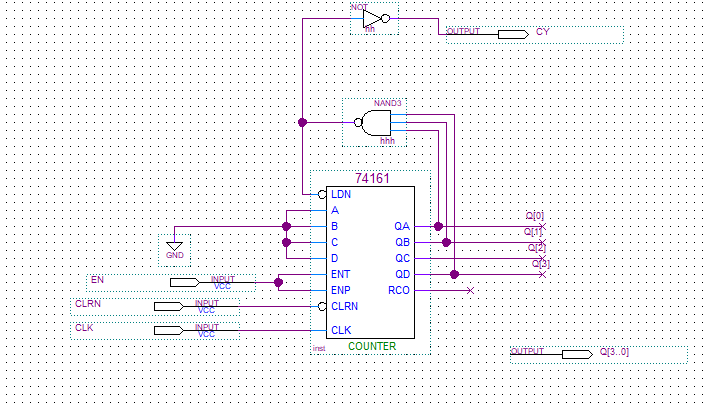Click the junction dot on the QB wire

[x=447, y=243]
